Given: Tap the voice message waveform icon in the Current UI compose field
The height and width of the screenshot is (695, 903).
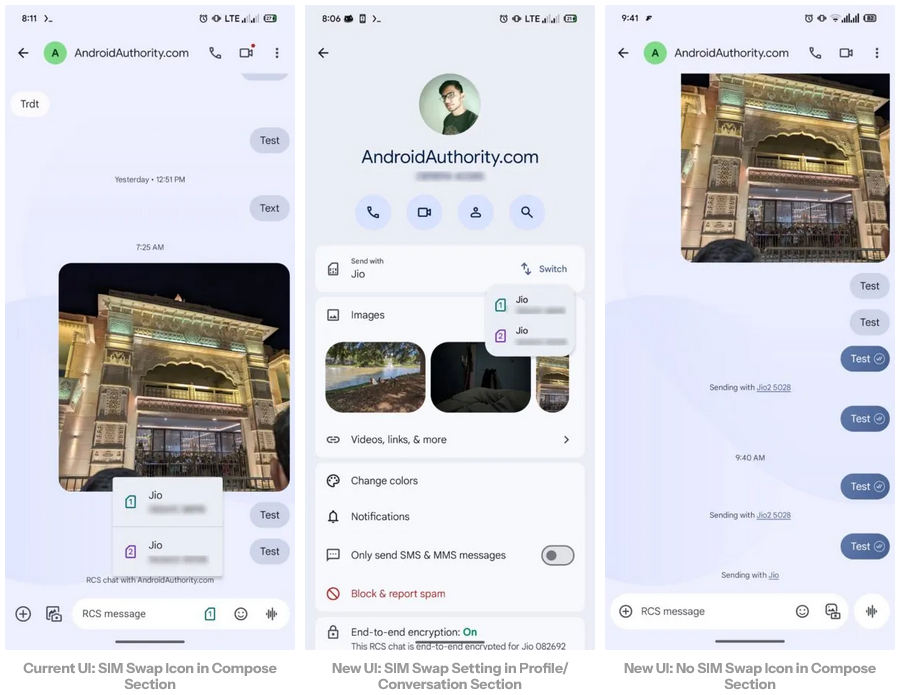Looking at the screenshot, I should tap(271, 614).
